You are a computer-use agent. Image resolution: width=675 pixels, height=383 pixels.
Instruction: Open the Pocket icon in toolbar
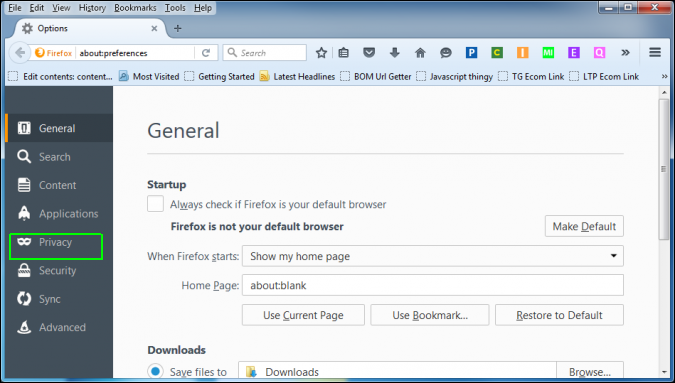click(369, 53)
